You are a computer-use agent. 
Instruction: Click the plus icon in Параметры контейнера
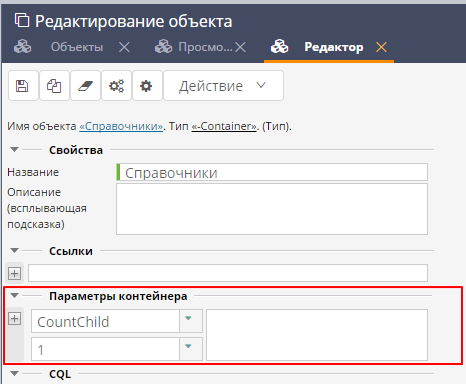[x=14, y=318]
